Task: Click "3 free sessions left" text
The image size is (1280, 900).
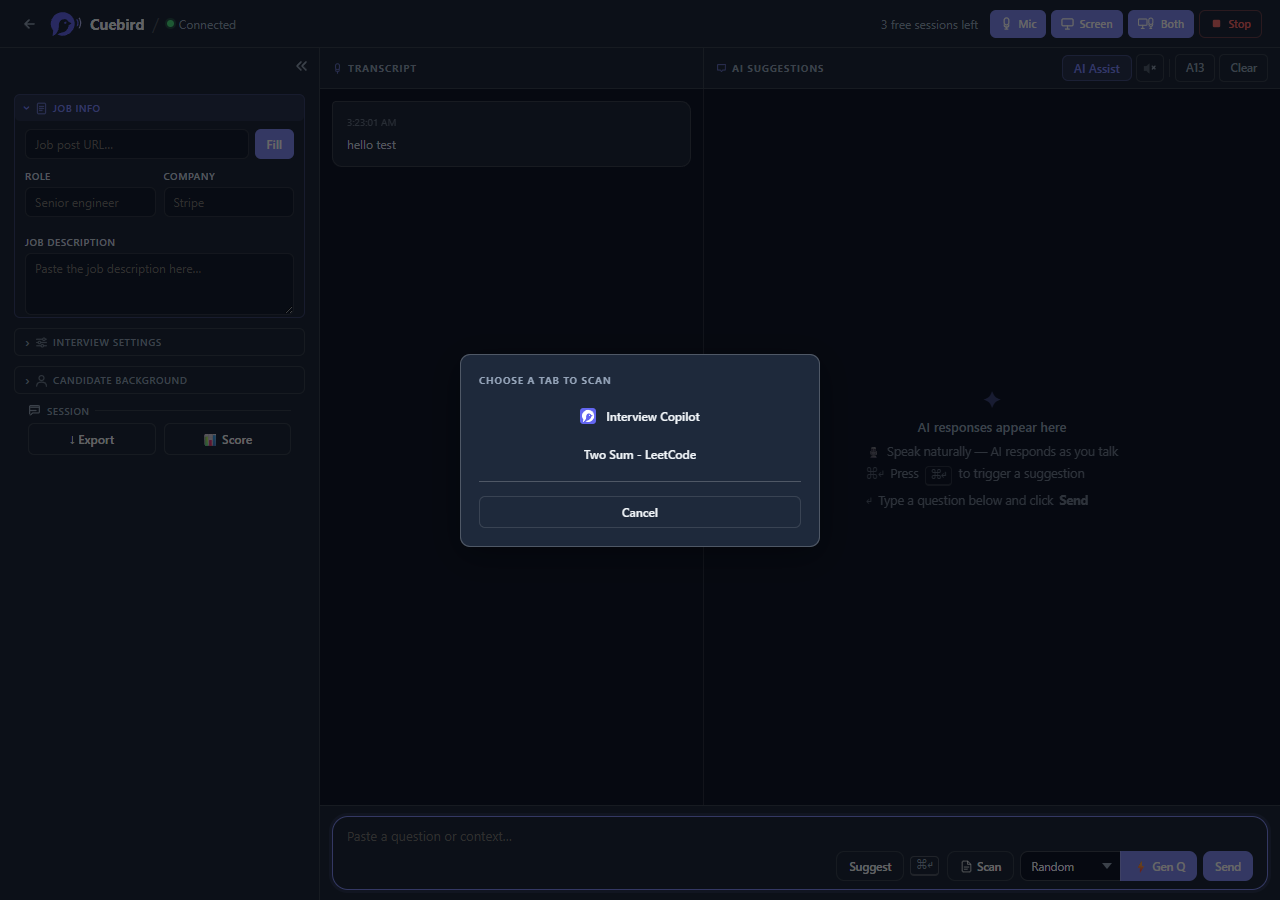Action: [x=929, y=24]
